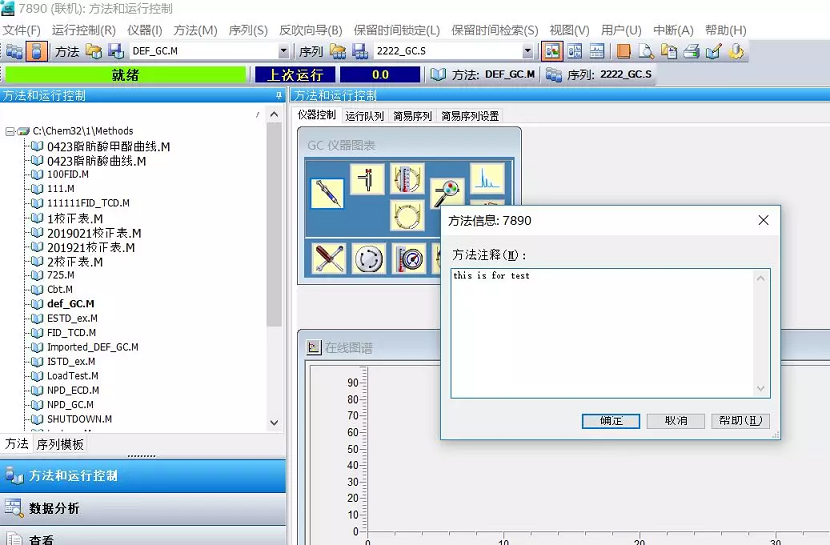Viewport: 830px width, 545px height.
Task: Open the 方法和运行控制 navigation button
Action: coord(143,476)
